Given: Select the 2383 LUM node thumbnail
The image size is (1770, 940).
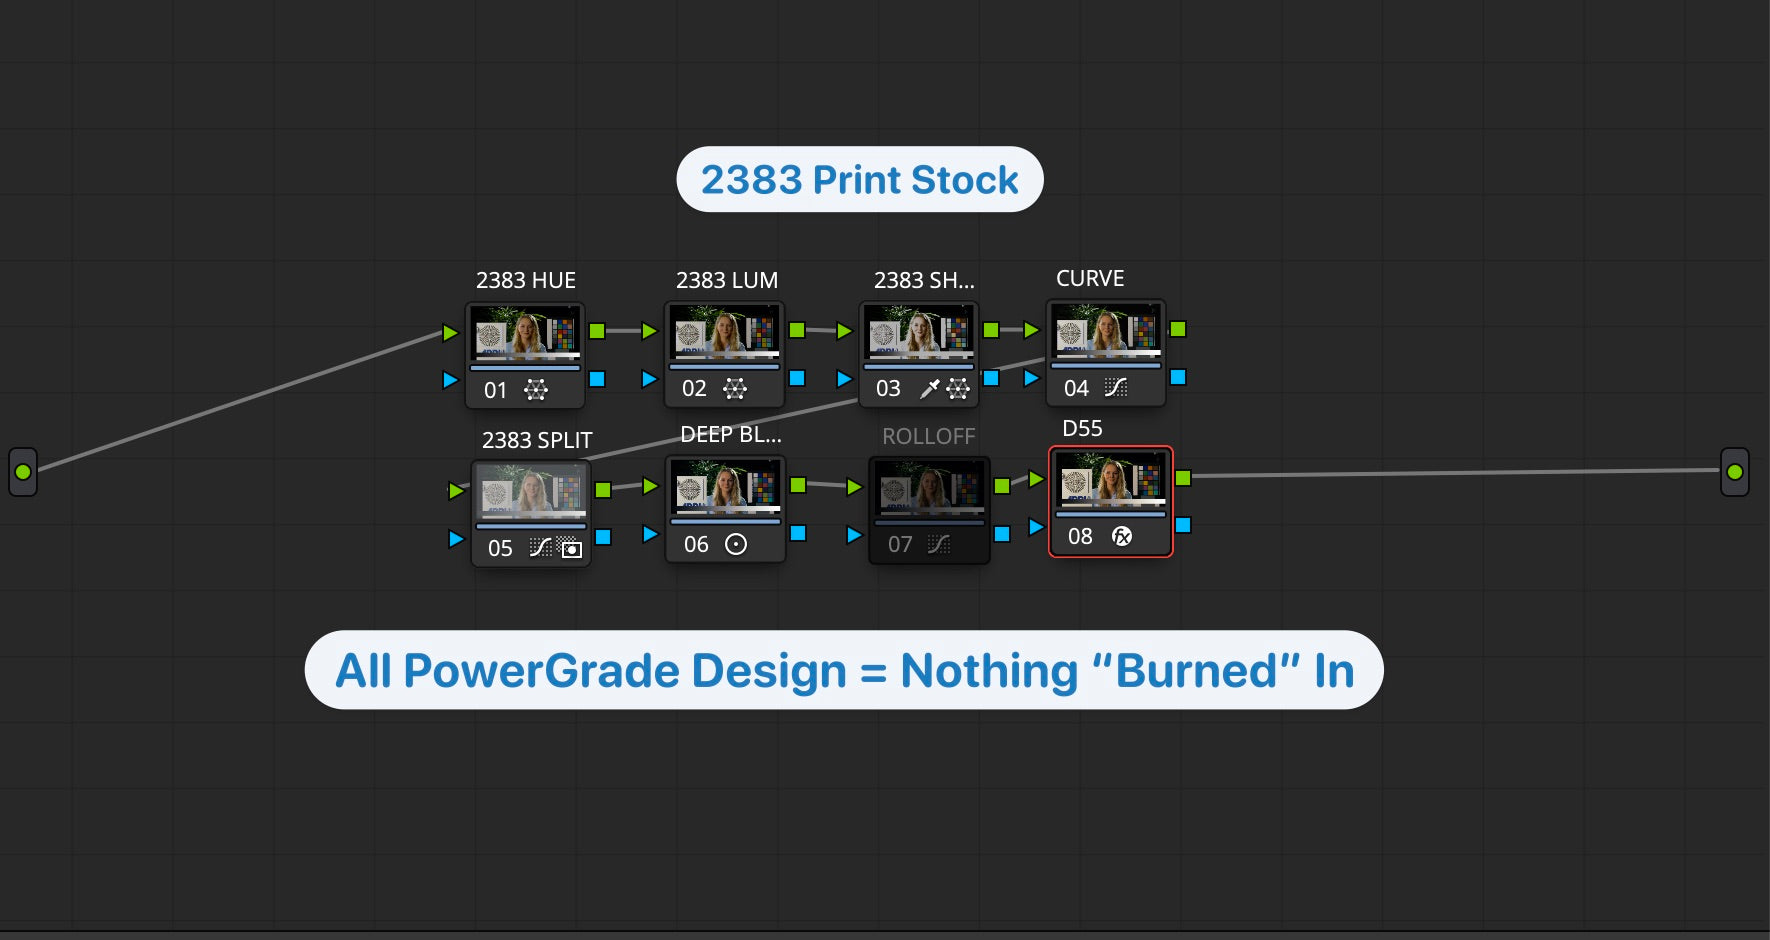Looking at the screenshot, I should [724, 332].
